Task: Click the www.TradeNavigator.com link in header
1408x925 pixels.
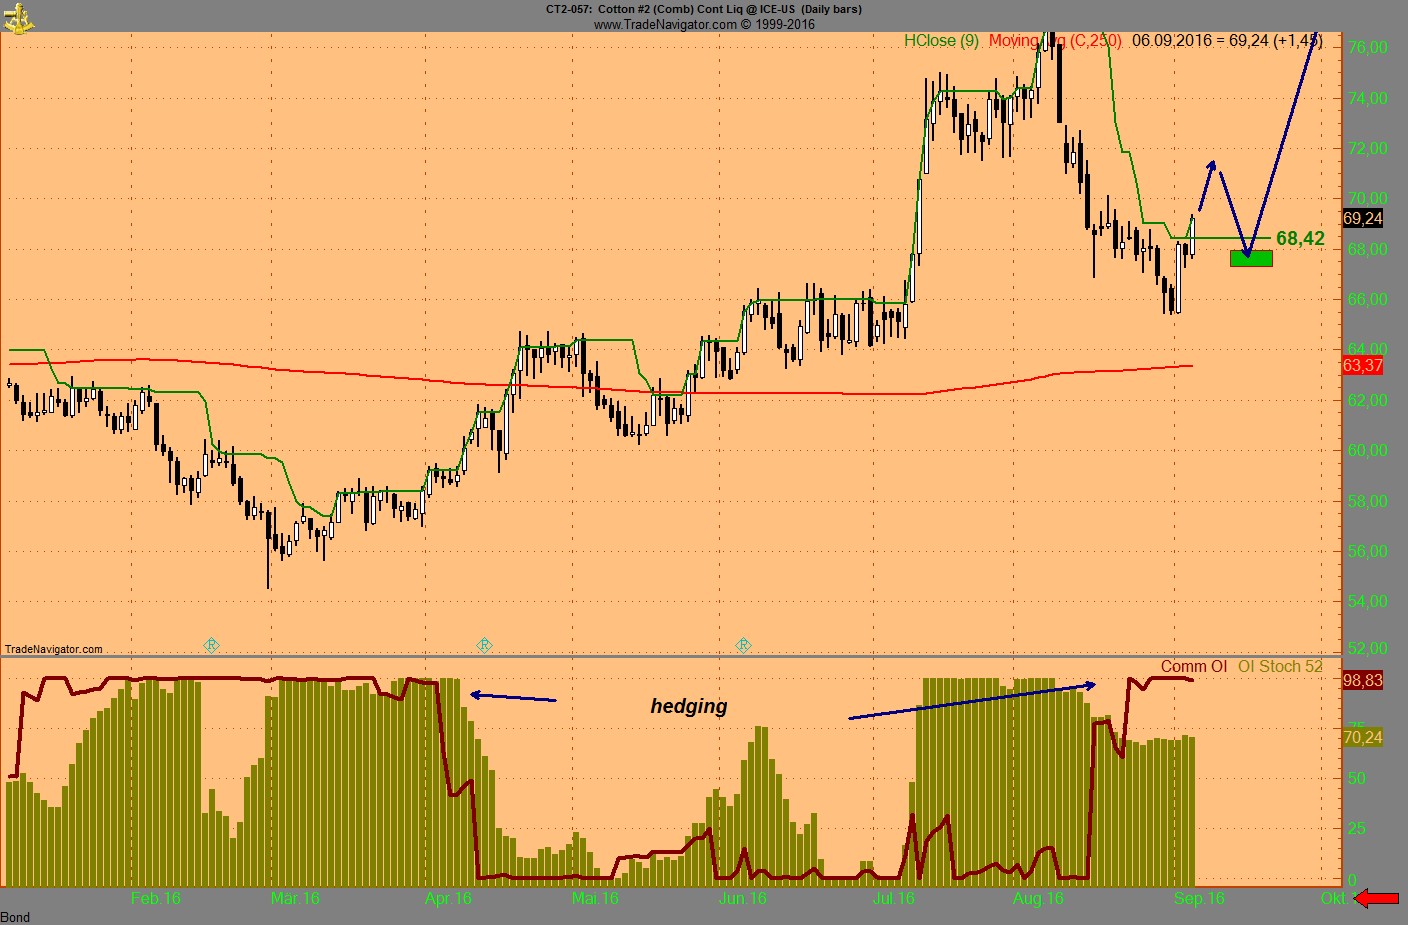Action: 704,24
